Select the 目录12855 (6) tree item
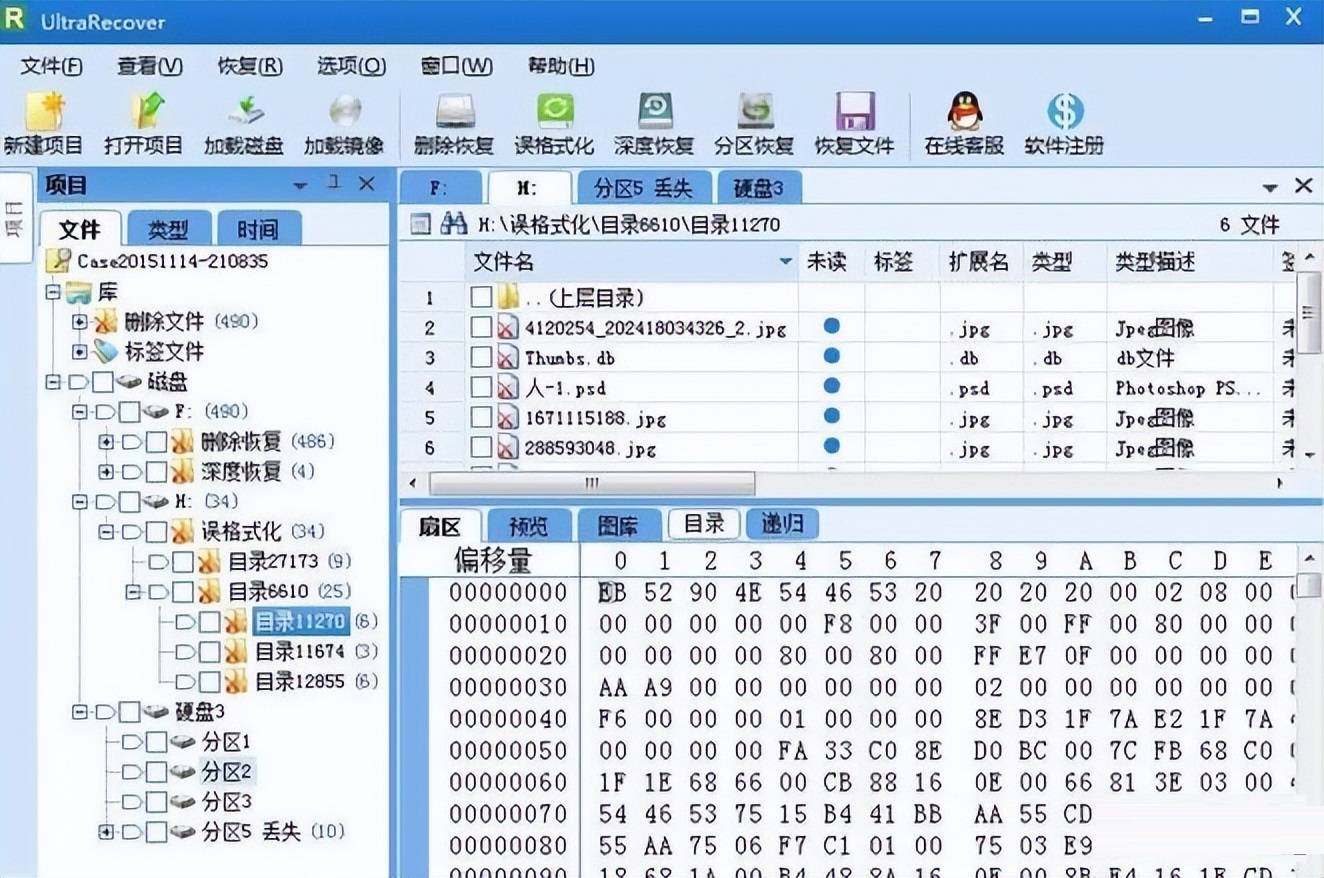This screenshot has height=878, width=1324. point(315,682)
